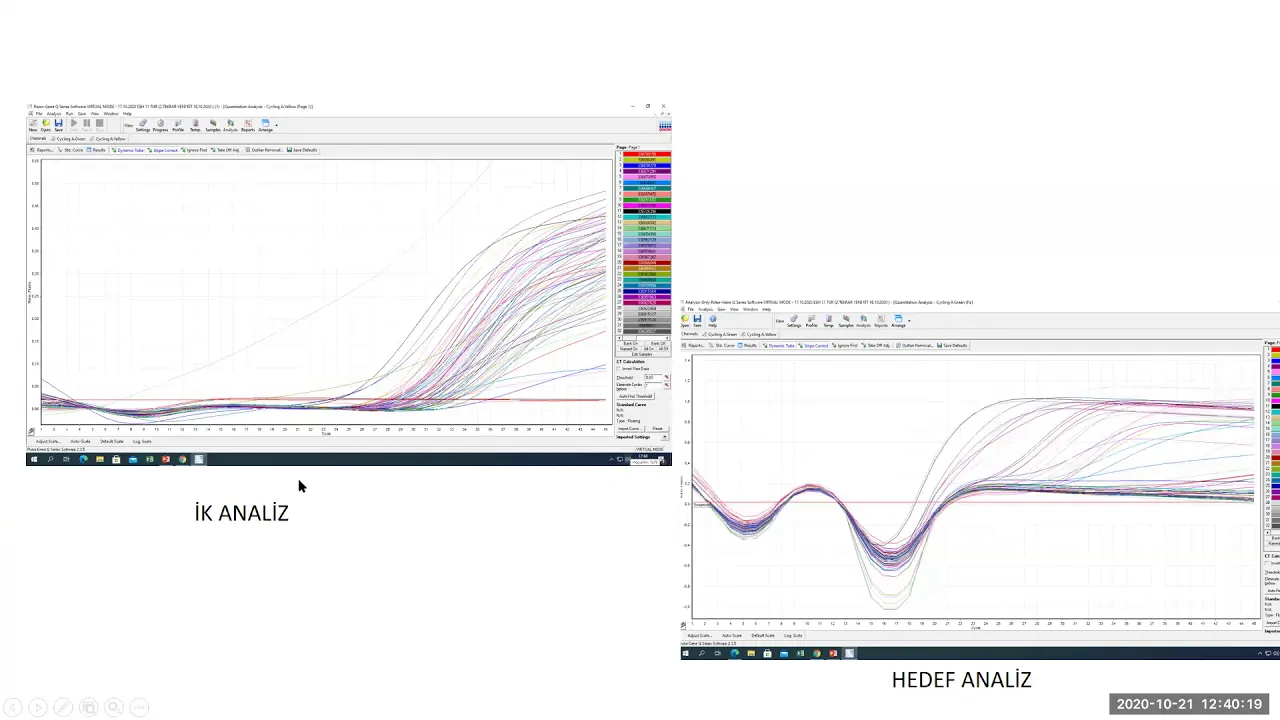The height and width of the screenshot is (720, 1280).
Task: Click Outlier Removal in IK ANALIZ window
Action: pos(264,150)
